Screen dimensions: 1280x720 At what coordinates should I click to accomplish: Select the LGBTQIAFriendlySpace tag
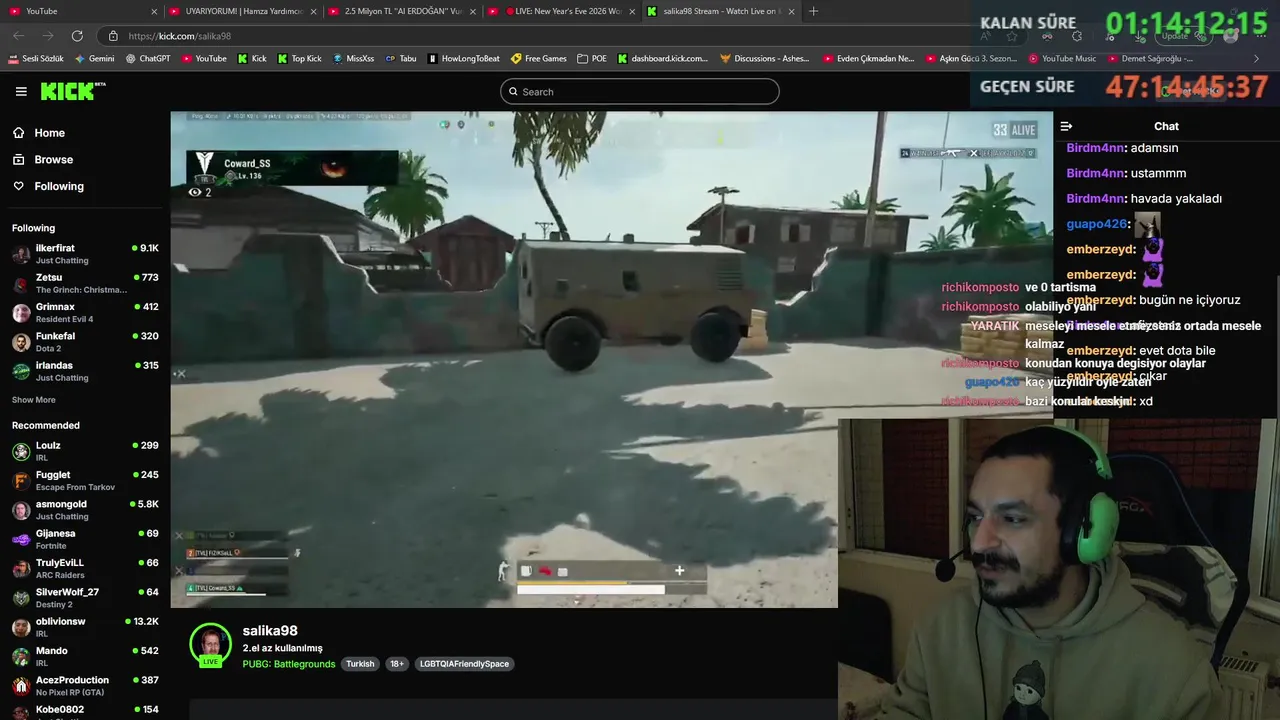pyautogui.click(x=464, y=664)
